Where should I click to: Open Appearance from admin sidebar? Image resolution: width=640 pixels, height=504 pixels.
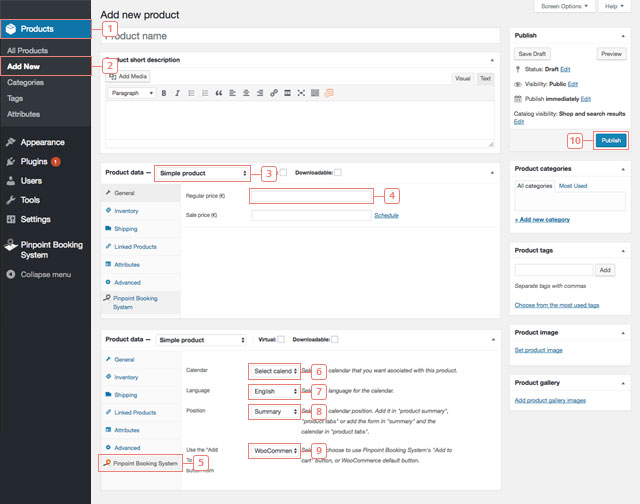click(x=42, y=142)
